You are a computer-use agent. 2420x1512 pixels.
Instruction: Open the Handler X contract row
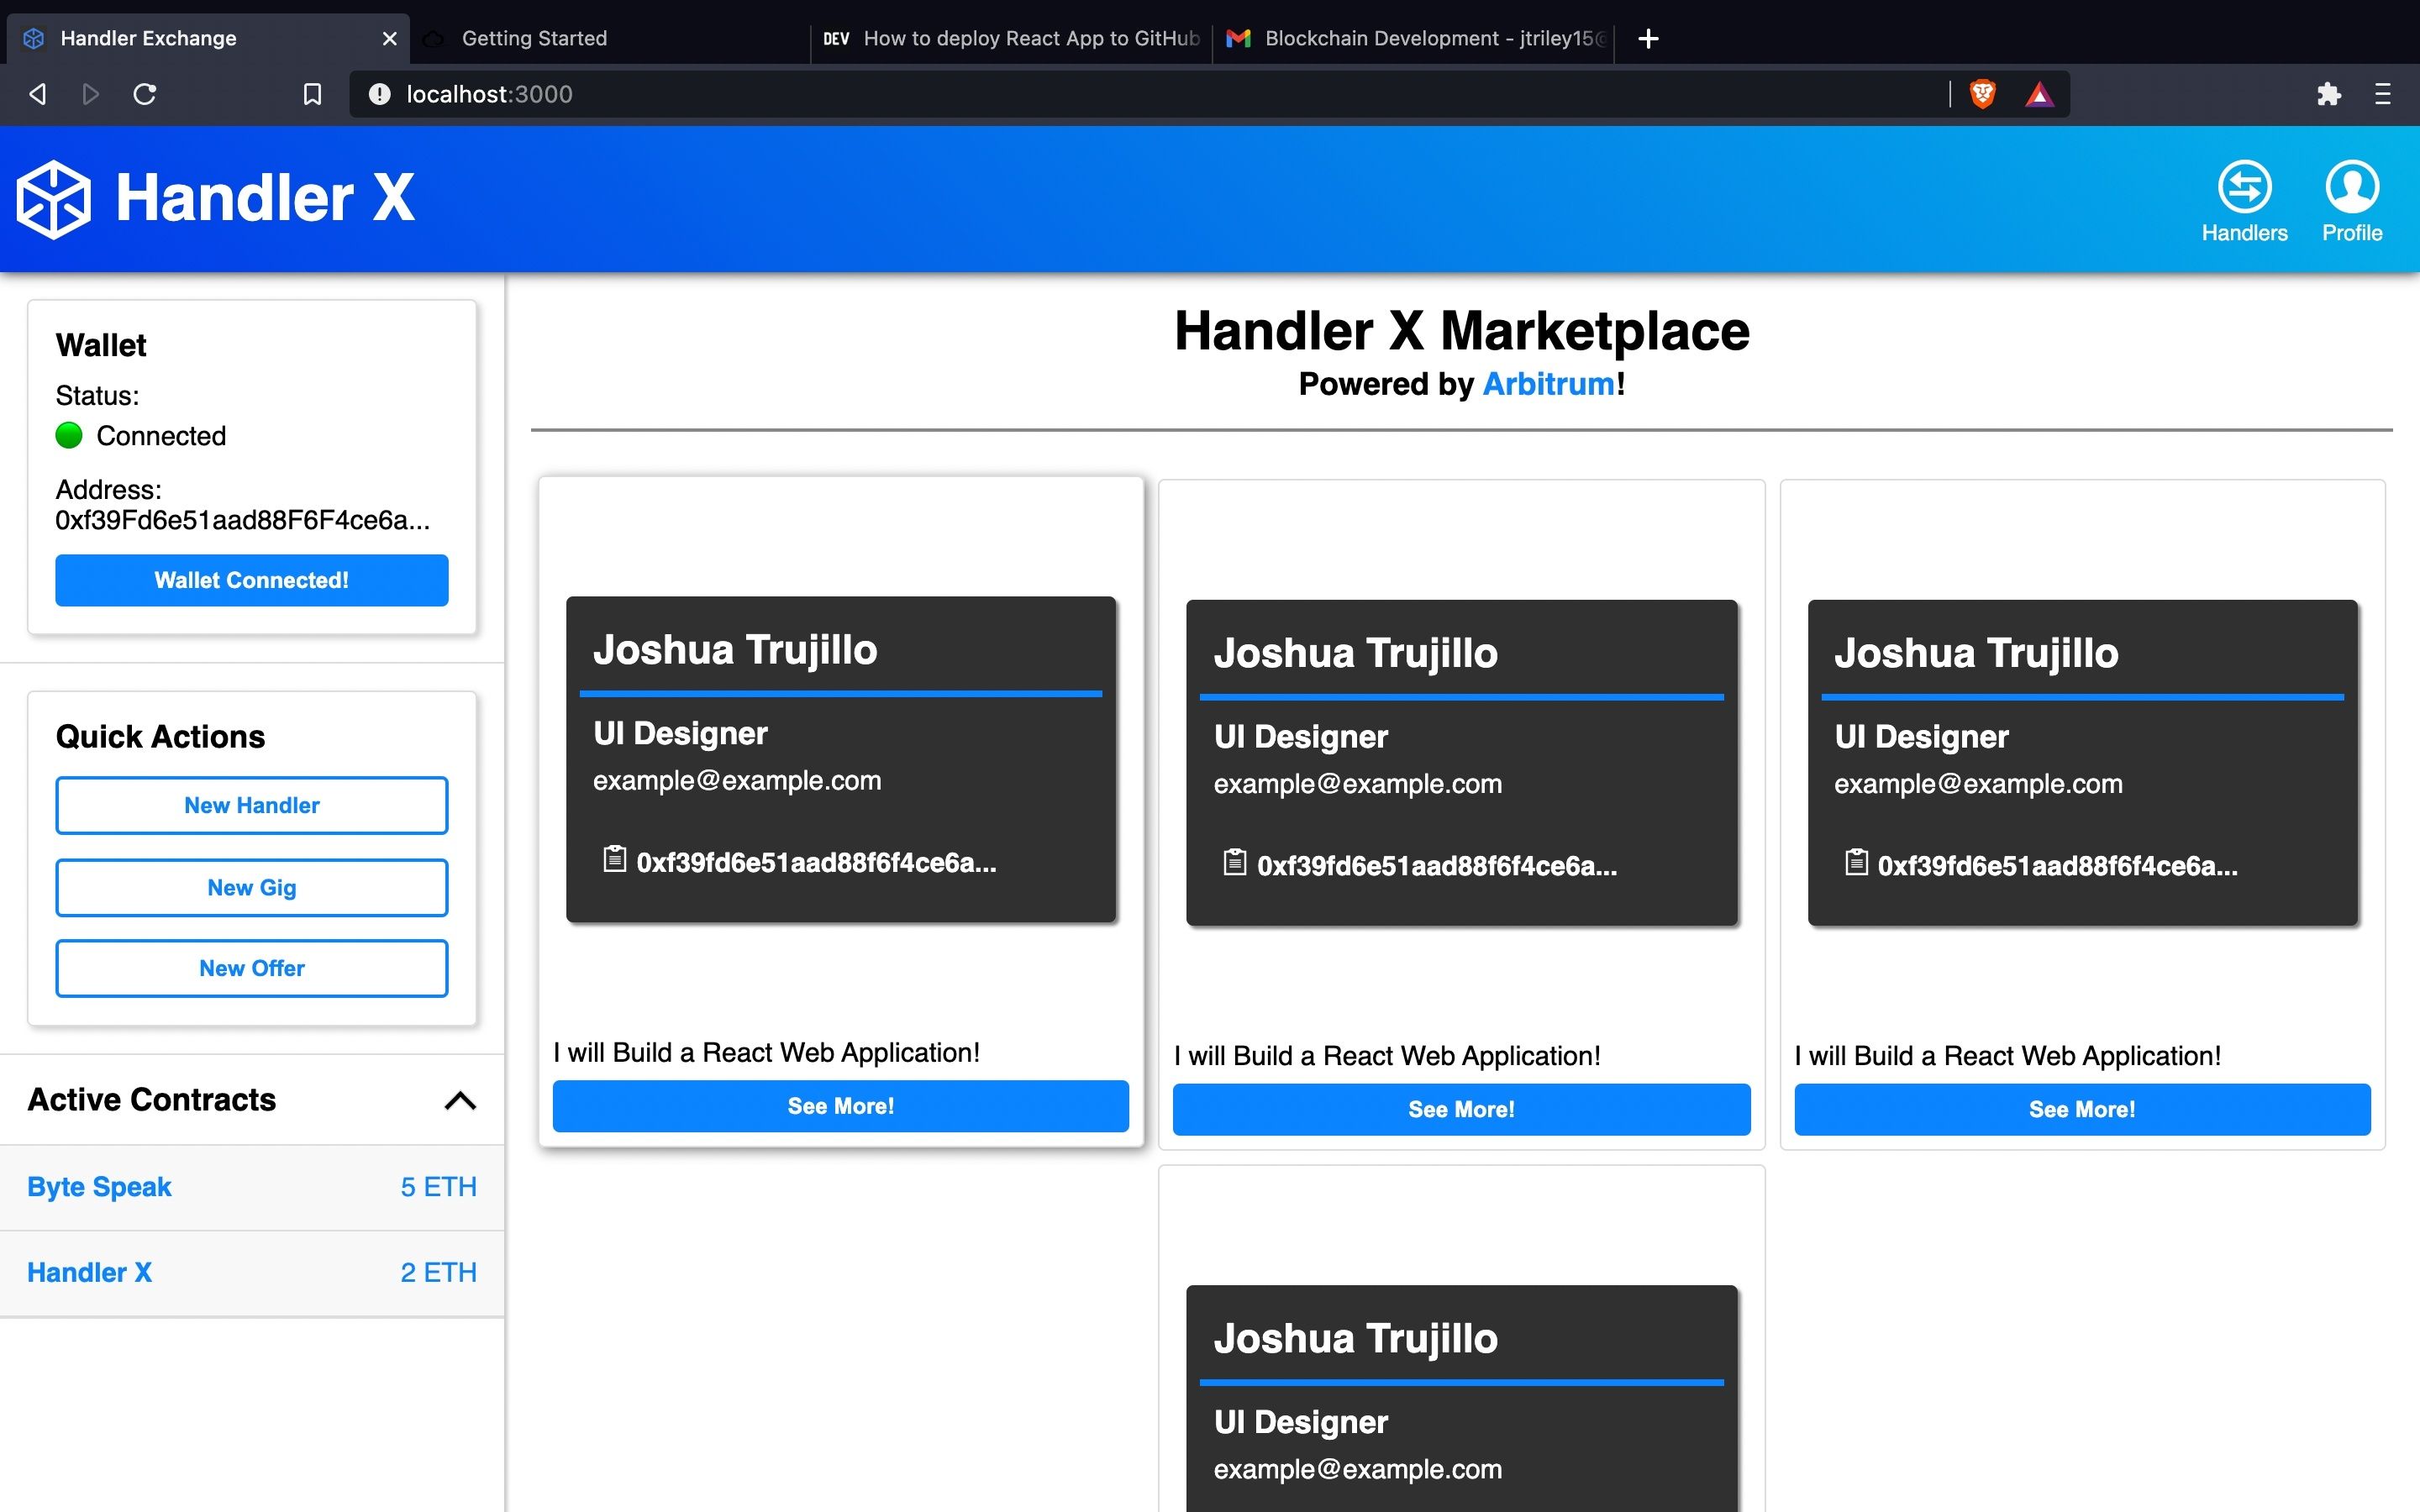[x=252, y=1273]
